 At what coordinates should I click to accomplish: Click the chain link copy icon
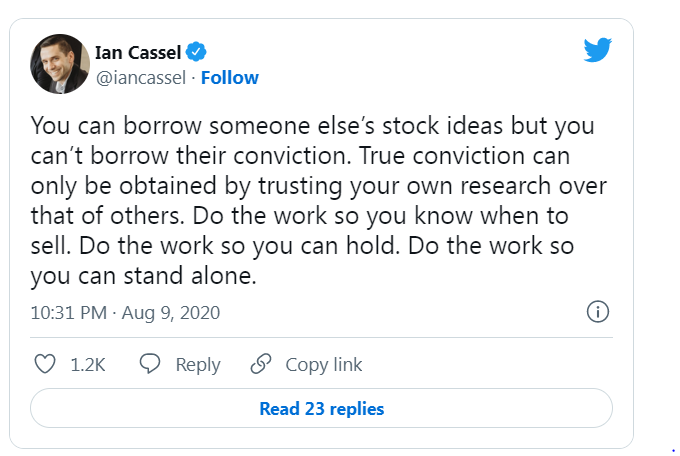(x=261, y=365)
